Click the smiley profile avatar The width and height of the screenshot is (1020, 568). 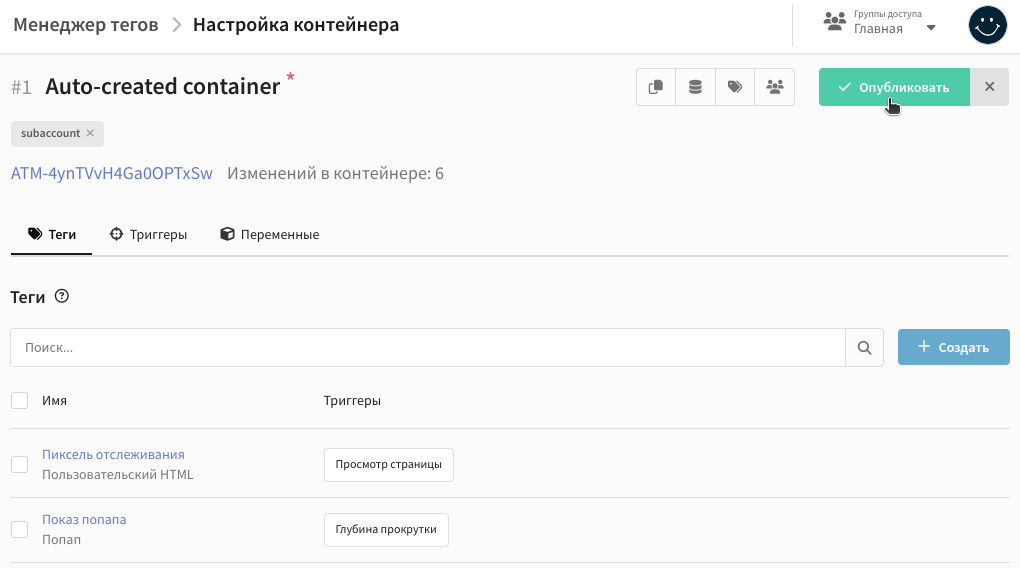pos(987,25)
